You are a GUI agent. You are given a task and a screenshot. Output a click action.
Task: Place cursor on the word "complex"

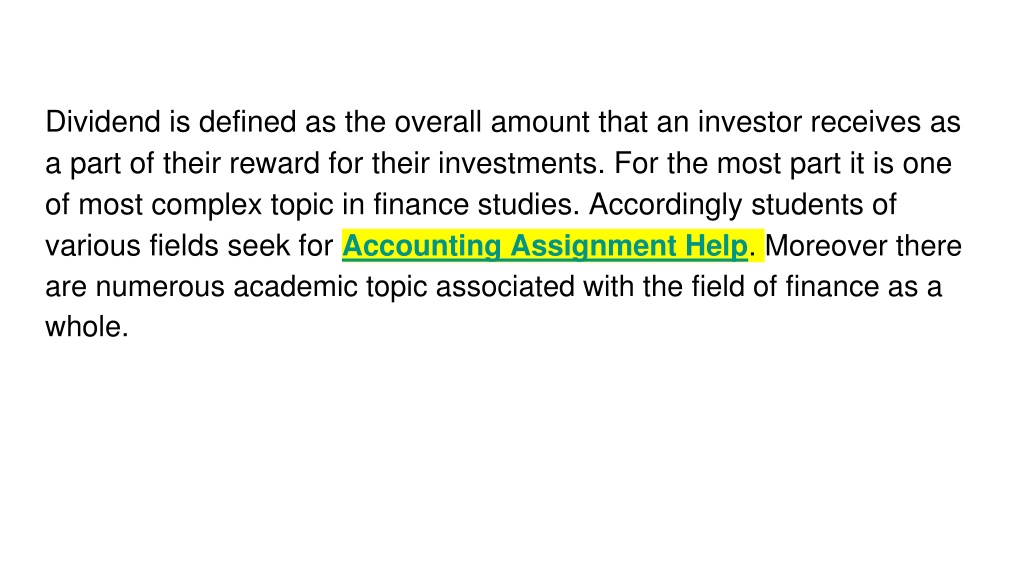pos(206,204)
